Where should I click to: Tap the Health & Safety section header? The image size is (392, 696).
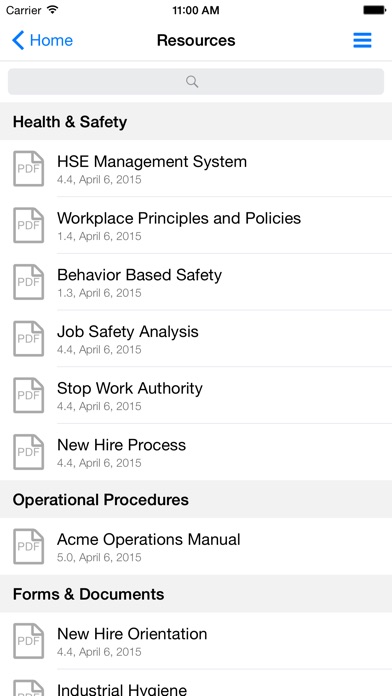click(x=196, y=121)
